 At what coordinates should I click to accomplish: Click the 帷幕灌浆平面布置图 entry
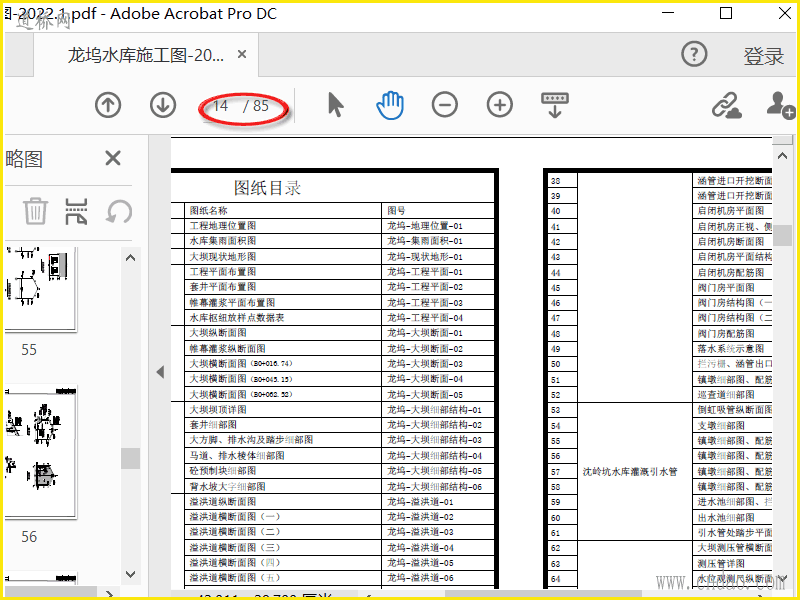tap(233, 302)
